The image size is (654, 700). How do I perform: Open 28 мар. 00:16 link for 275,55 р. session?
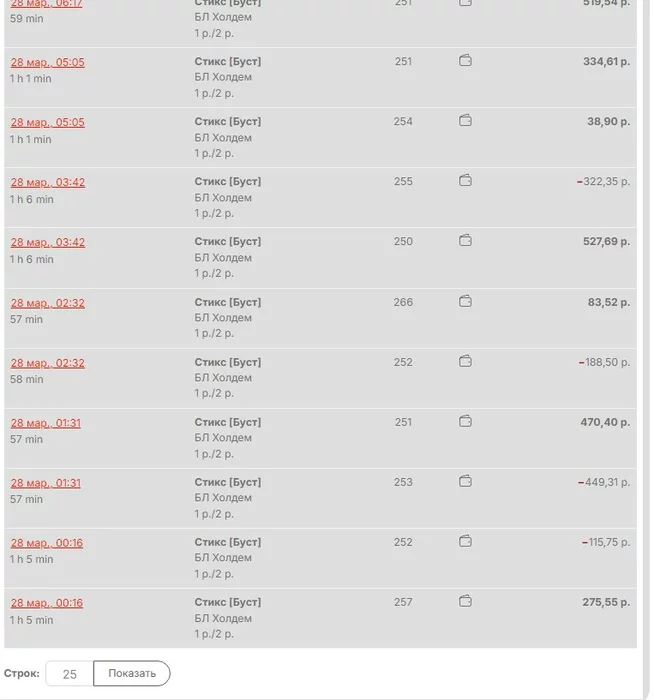46,603
